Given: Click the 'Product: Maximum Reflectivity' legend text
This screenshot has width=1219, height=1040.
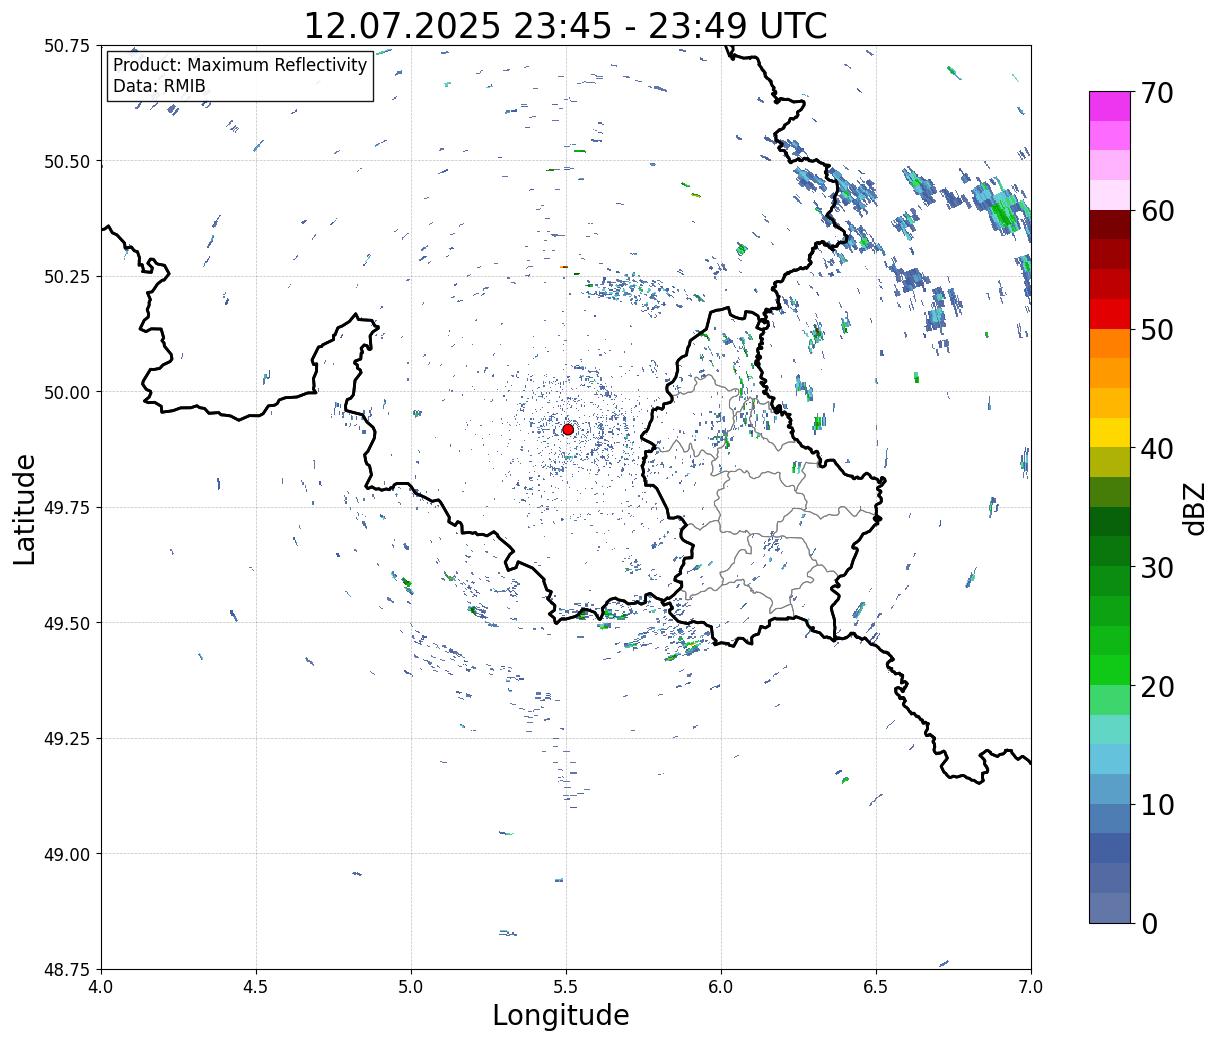Looking at the screenshot, I should click(240, 65).
